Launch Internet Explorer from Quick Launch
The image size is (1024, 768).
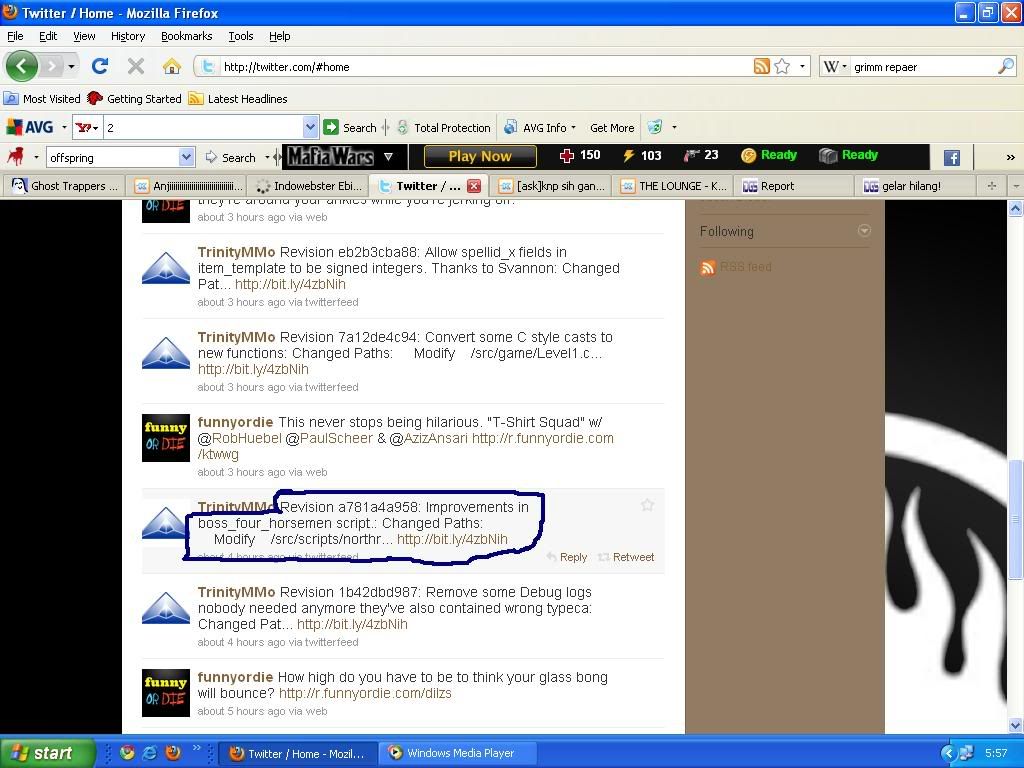coord(150,753)
